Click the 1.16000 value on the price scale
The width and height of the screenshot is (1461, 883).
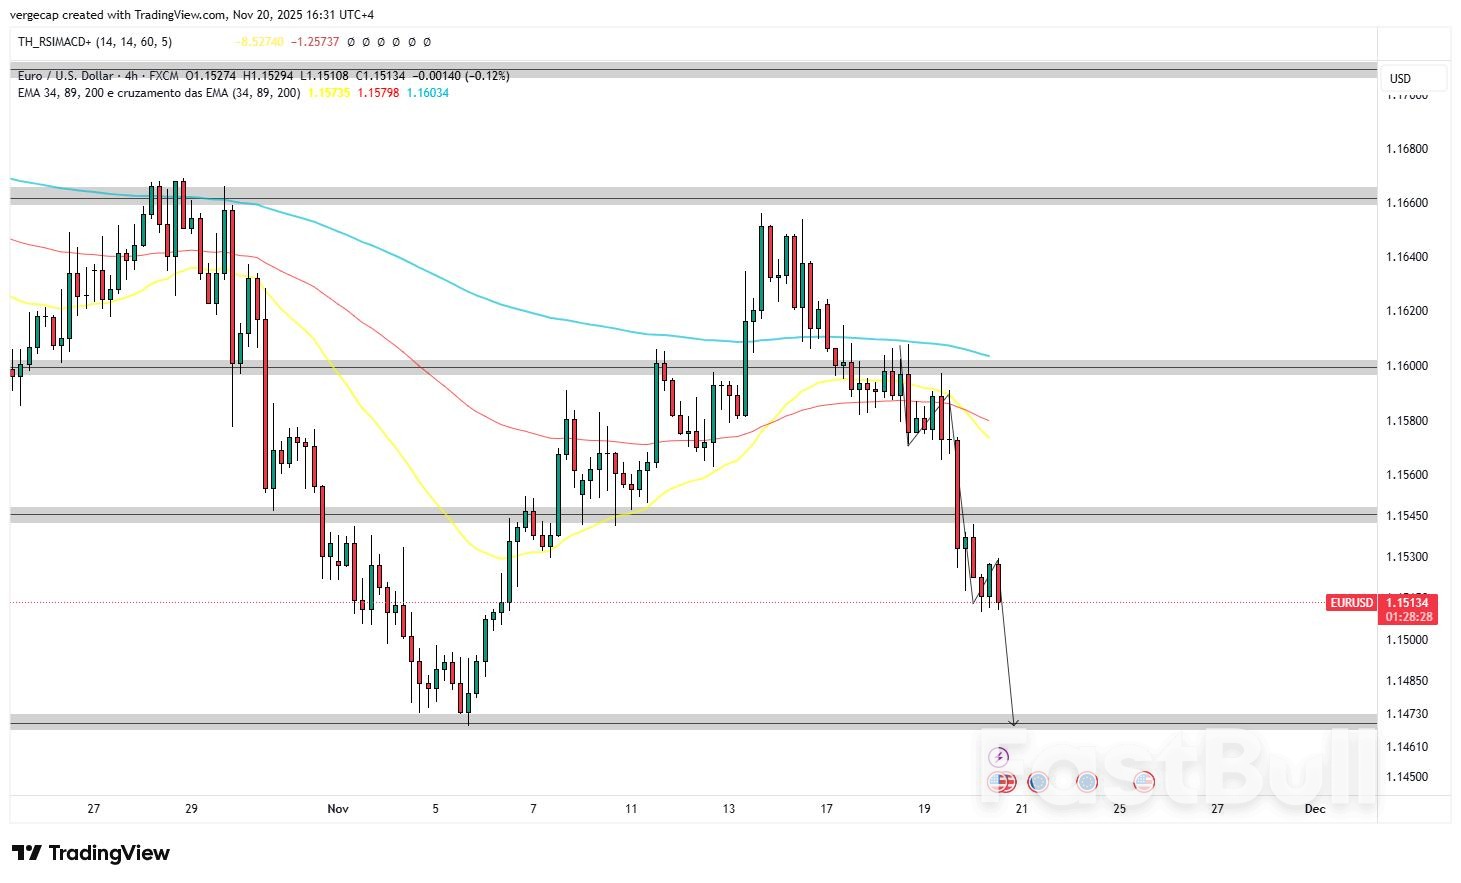1408,365
